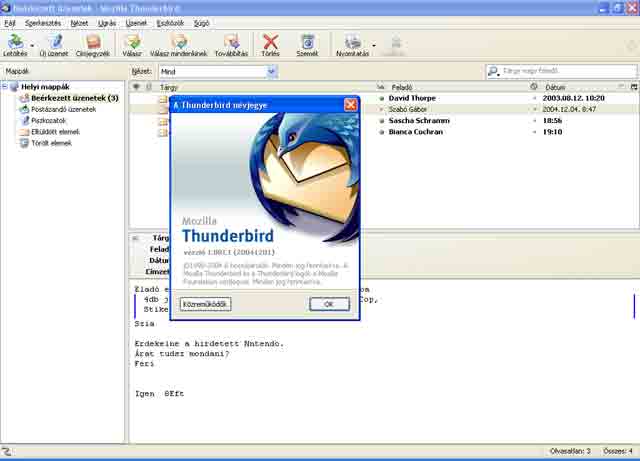Forward message with Továbbítás icon
640x461 pixels.
click(x=231, y=45)
